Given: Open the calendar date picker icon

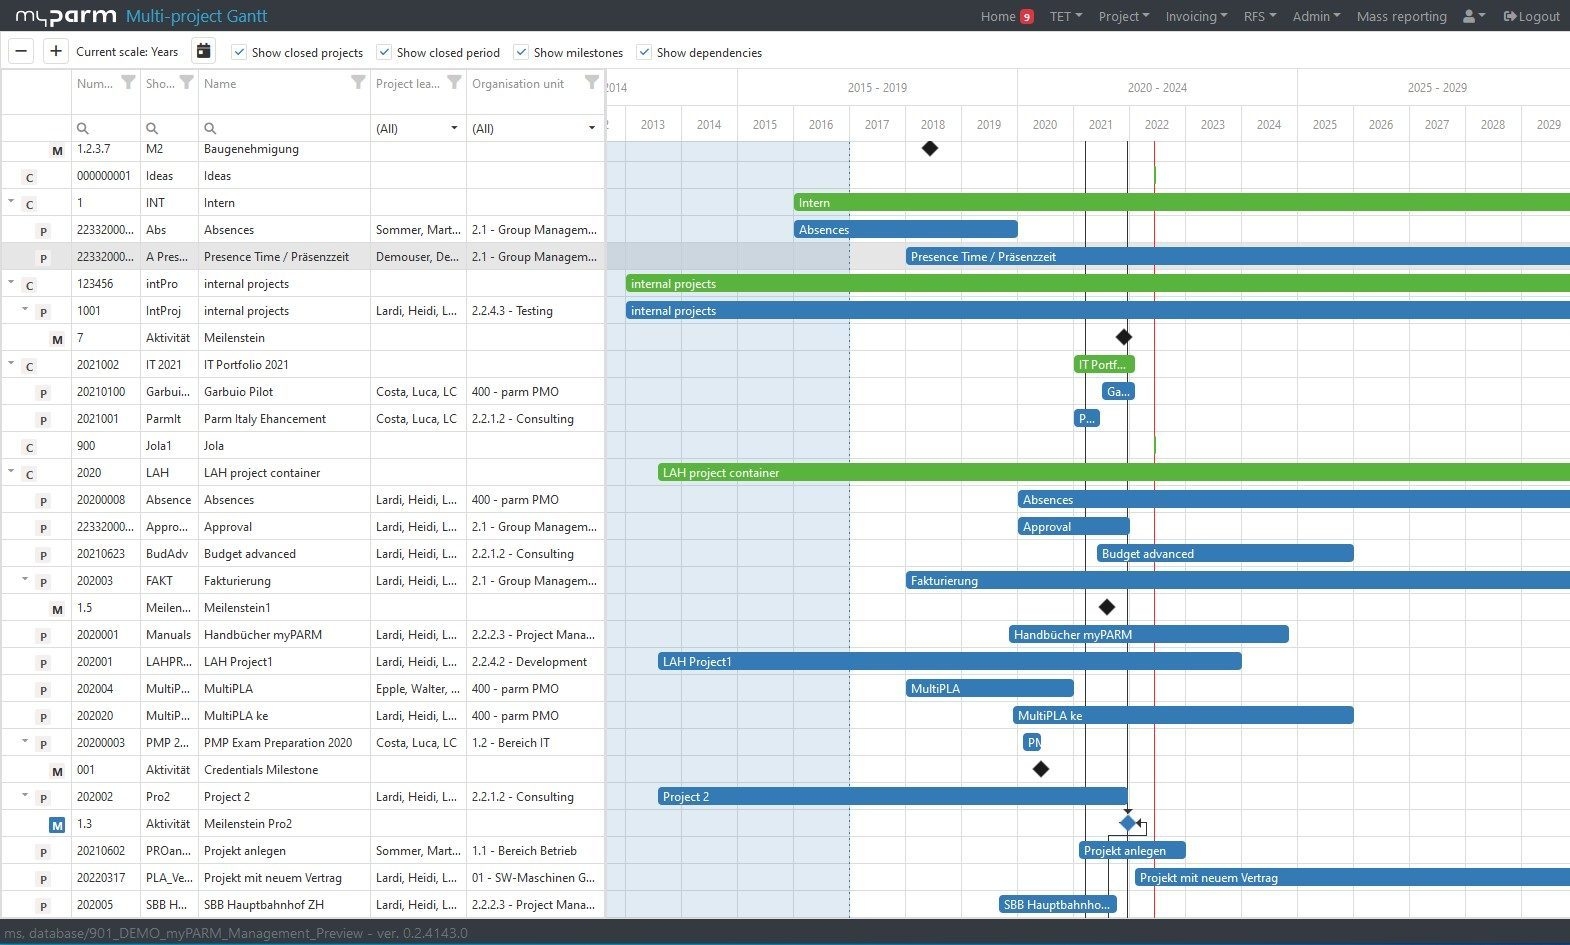Looking at the screenshot, I should click(x=203, y=52).
